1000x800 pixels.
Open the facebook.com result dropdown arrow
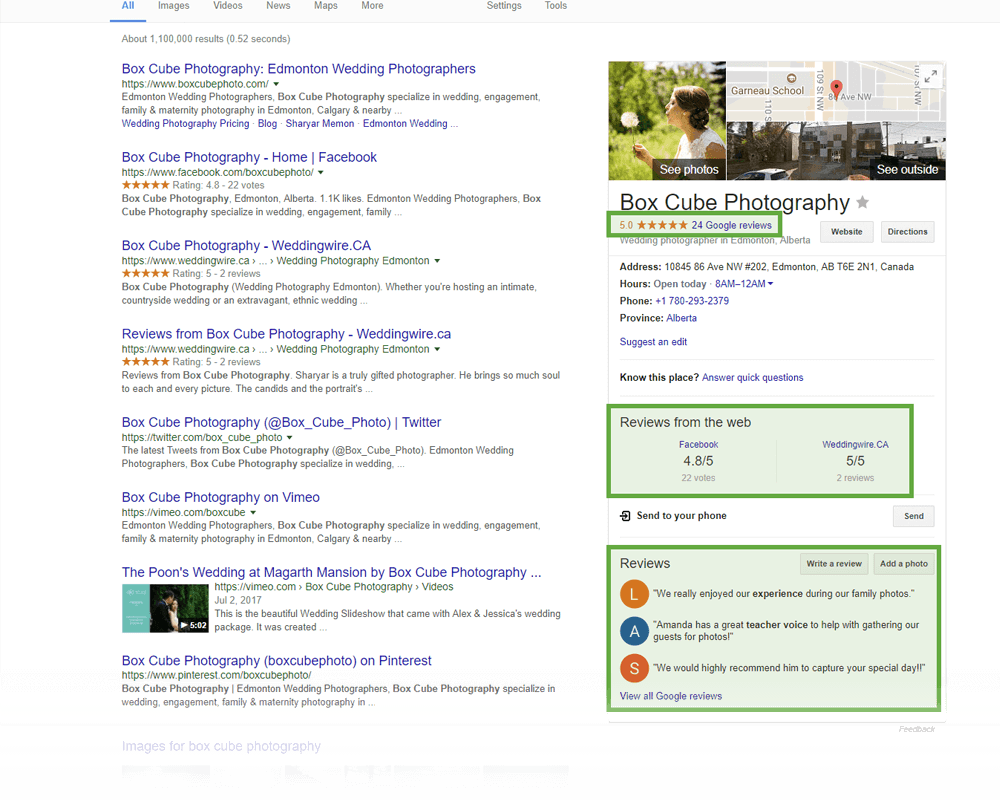pos(321,172)
